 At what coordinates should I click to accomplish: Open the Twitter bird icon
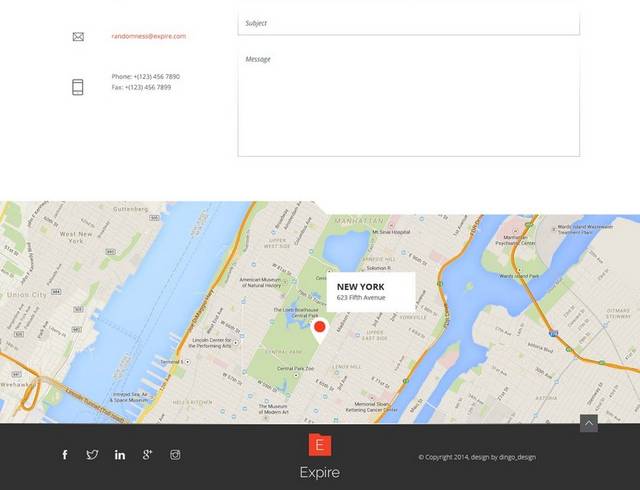point(92,455)
